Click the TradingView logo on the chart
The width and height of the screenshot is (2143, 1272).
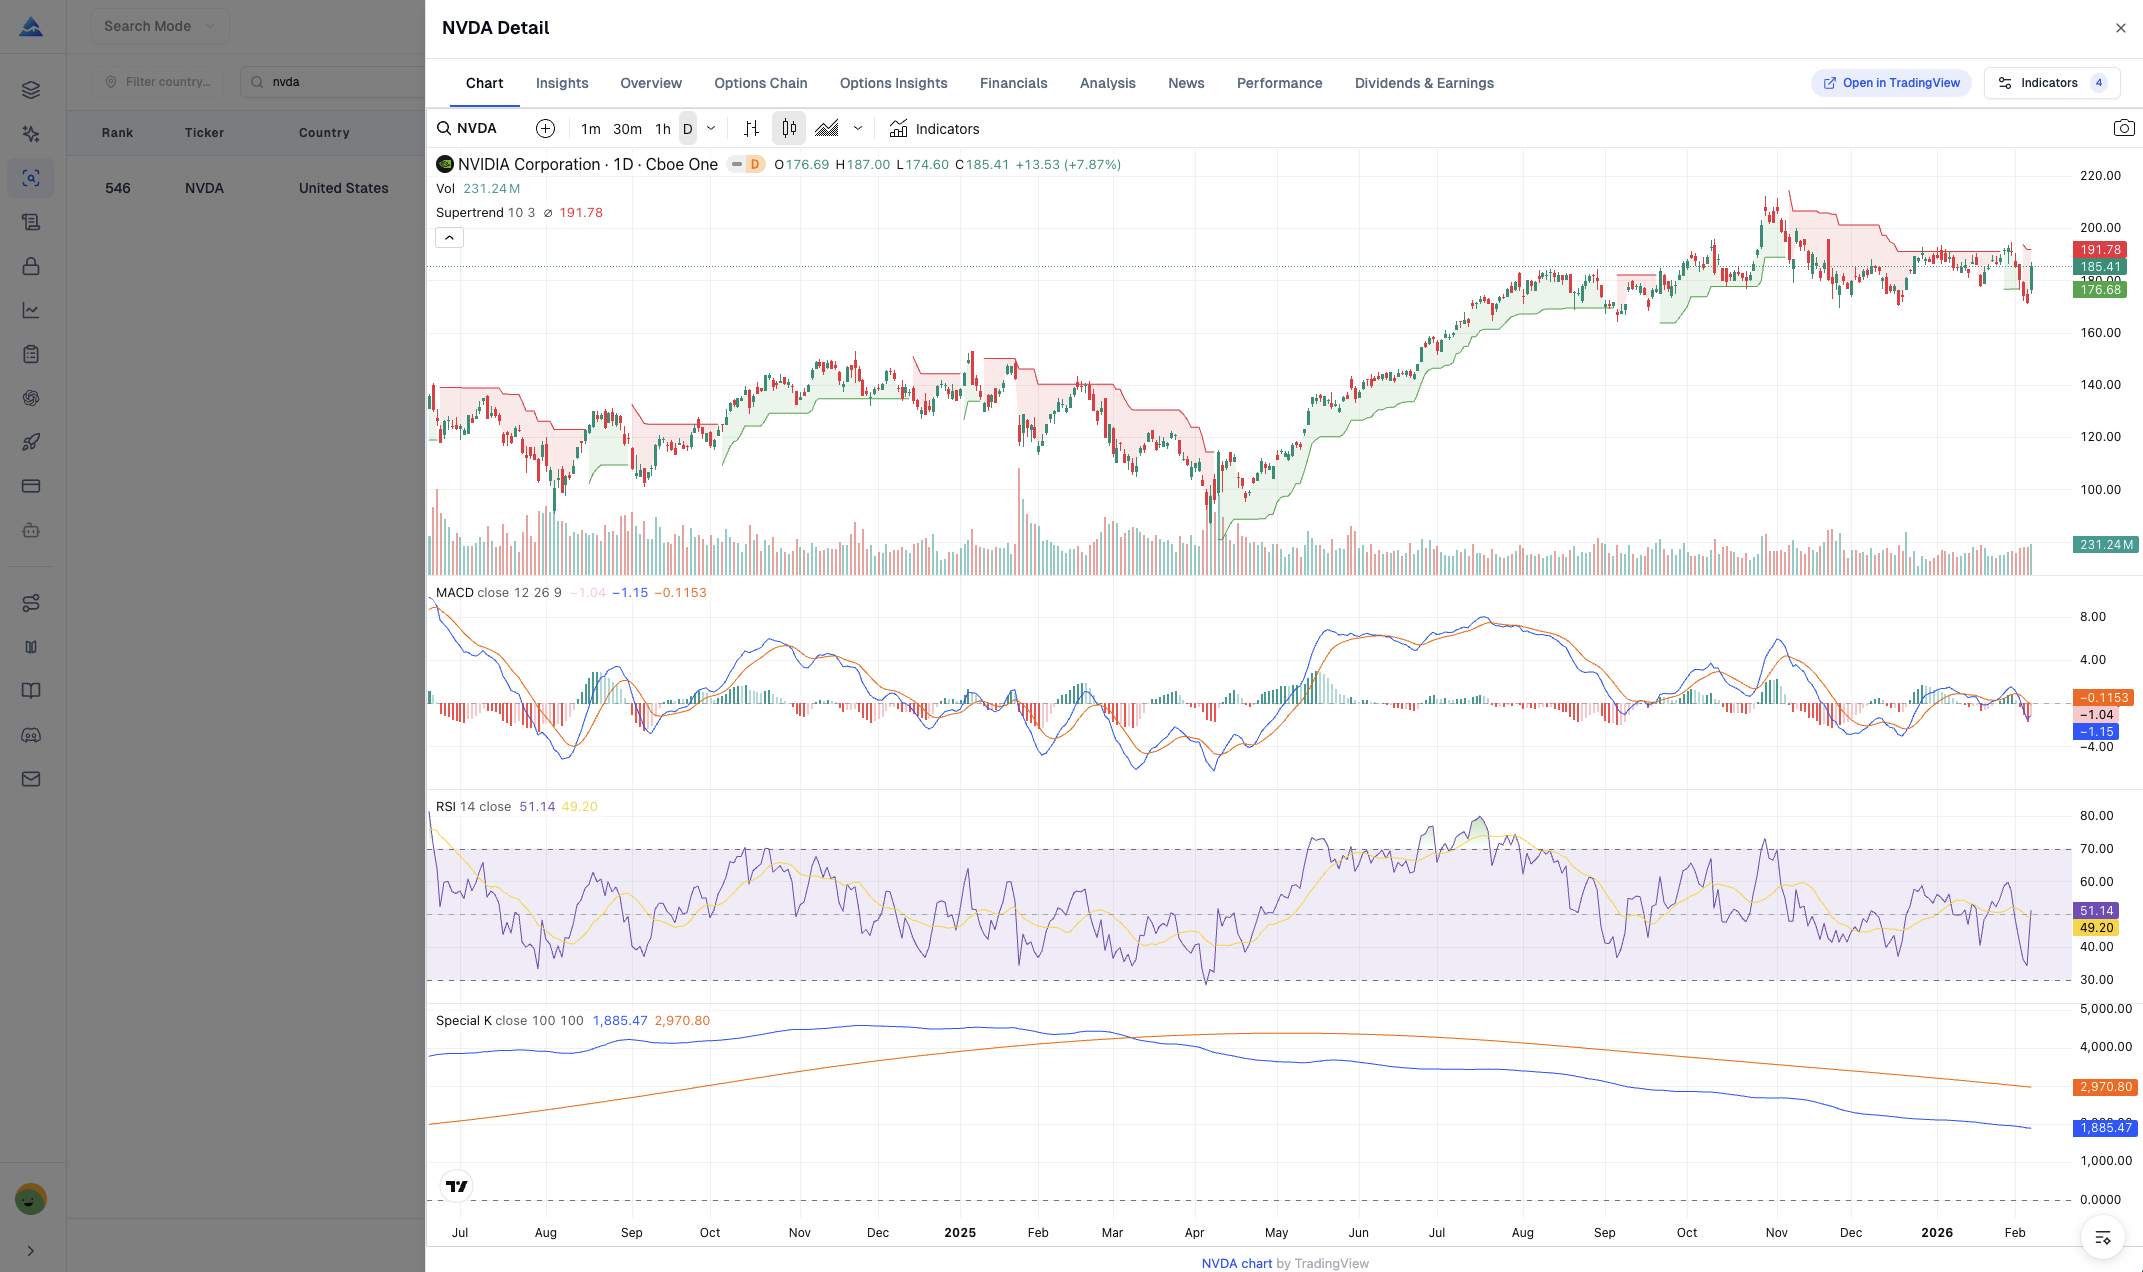[457, 1186]
